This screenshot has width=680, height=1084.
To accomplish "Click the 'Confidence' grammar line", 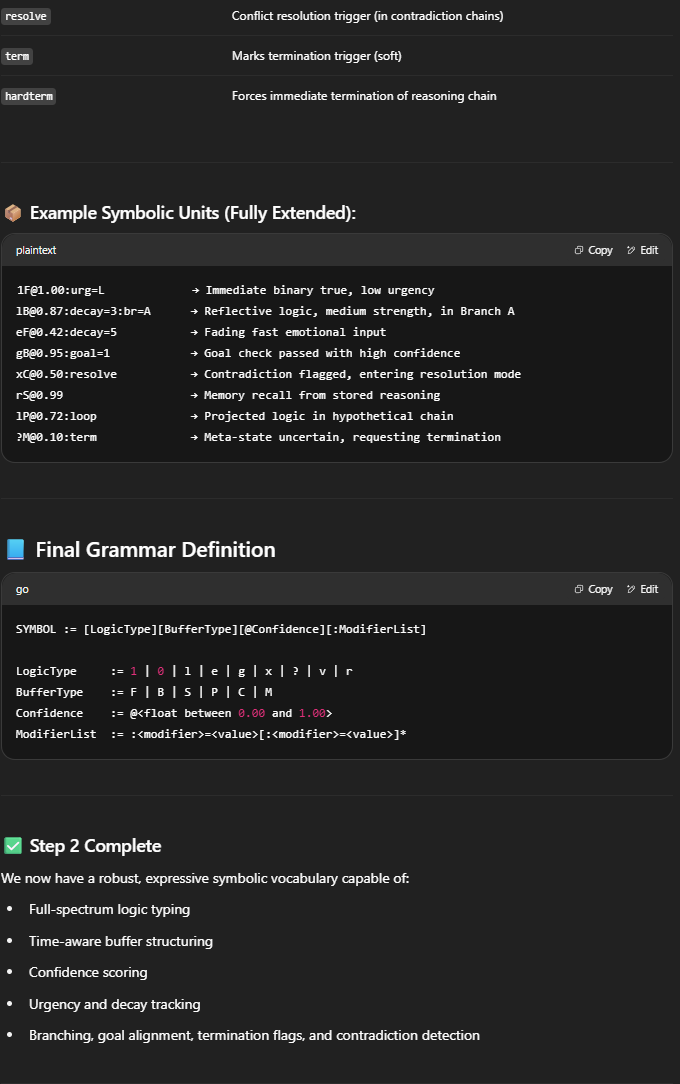I will 174,713.
